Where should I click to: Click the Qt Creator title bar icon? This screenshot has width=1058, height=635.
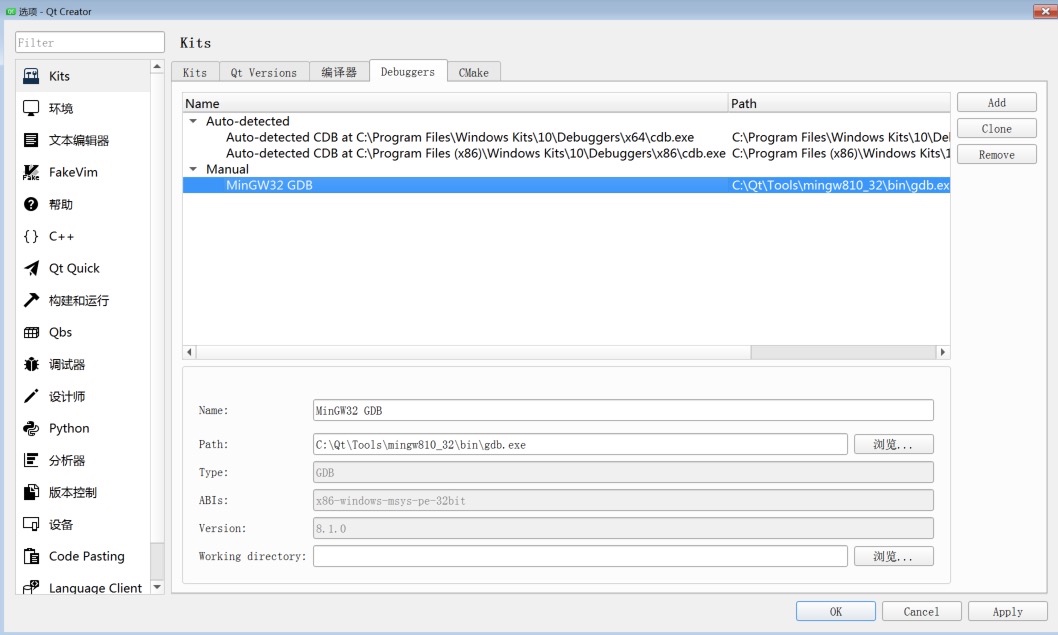click(10, 11)
